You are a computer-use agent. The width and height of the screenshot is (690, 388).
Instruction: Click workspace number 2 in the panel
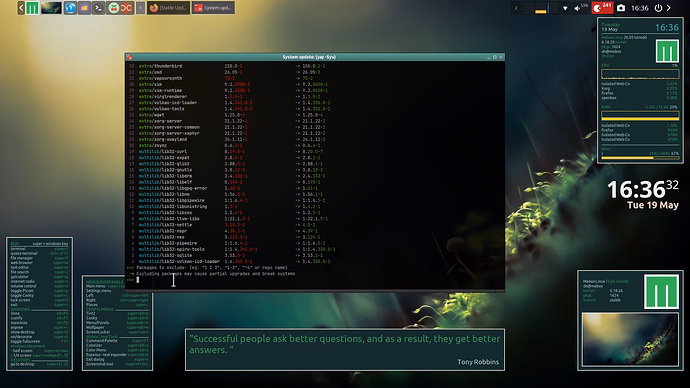(x=516, y=8)
